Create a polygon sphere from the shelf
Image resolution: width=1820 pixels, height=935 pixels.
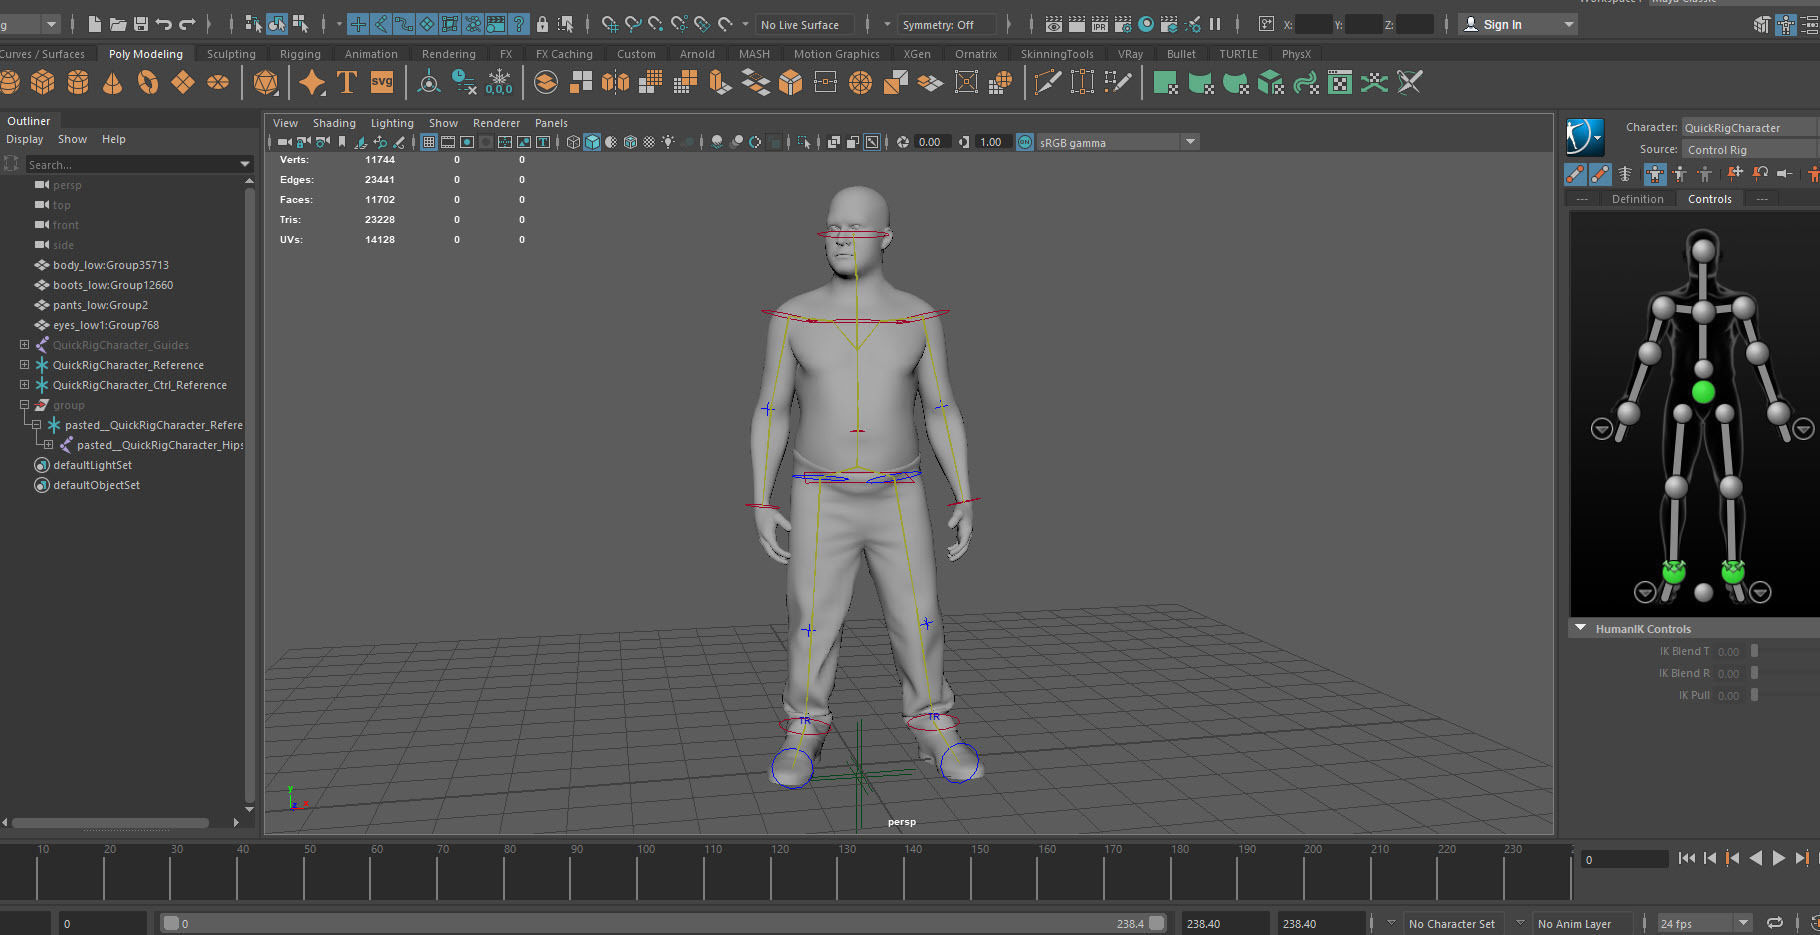pyautogui.click(x=9, y=82)
